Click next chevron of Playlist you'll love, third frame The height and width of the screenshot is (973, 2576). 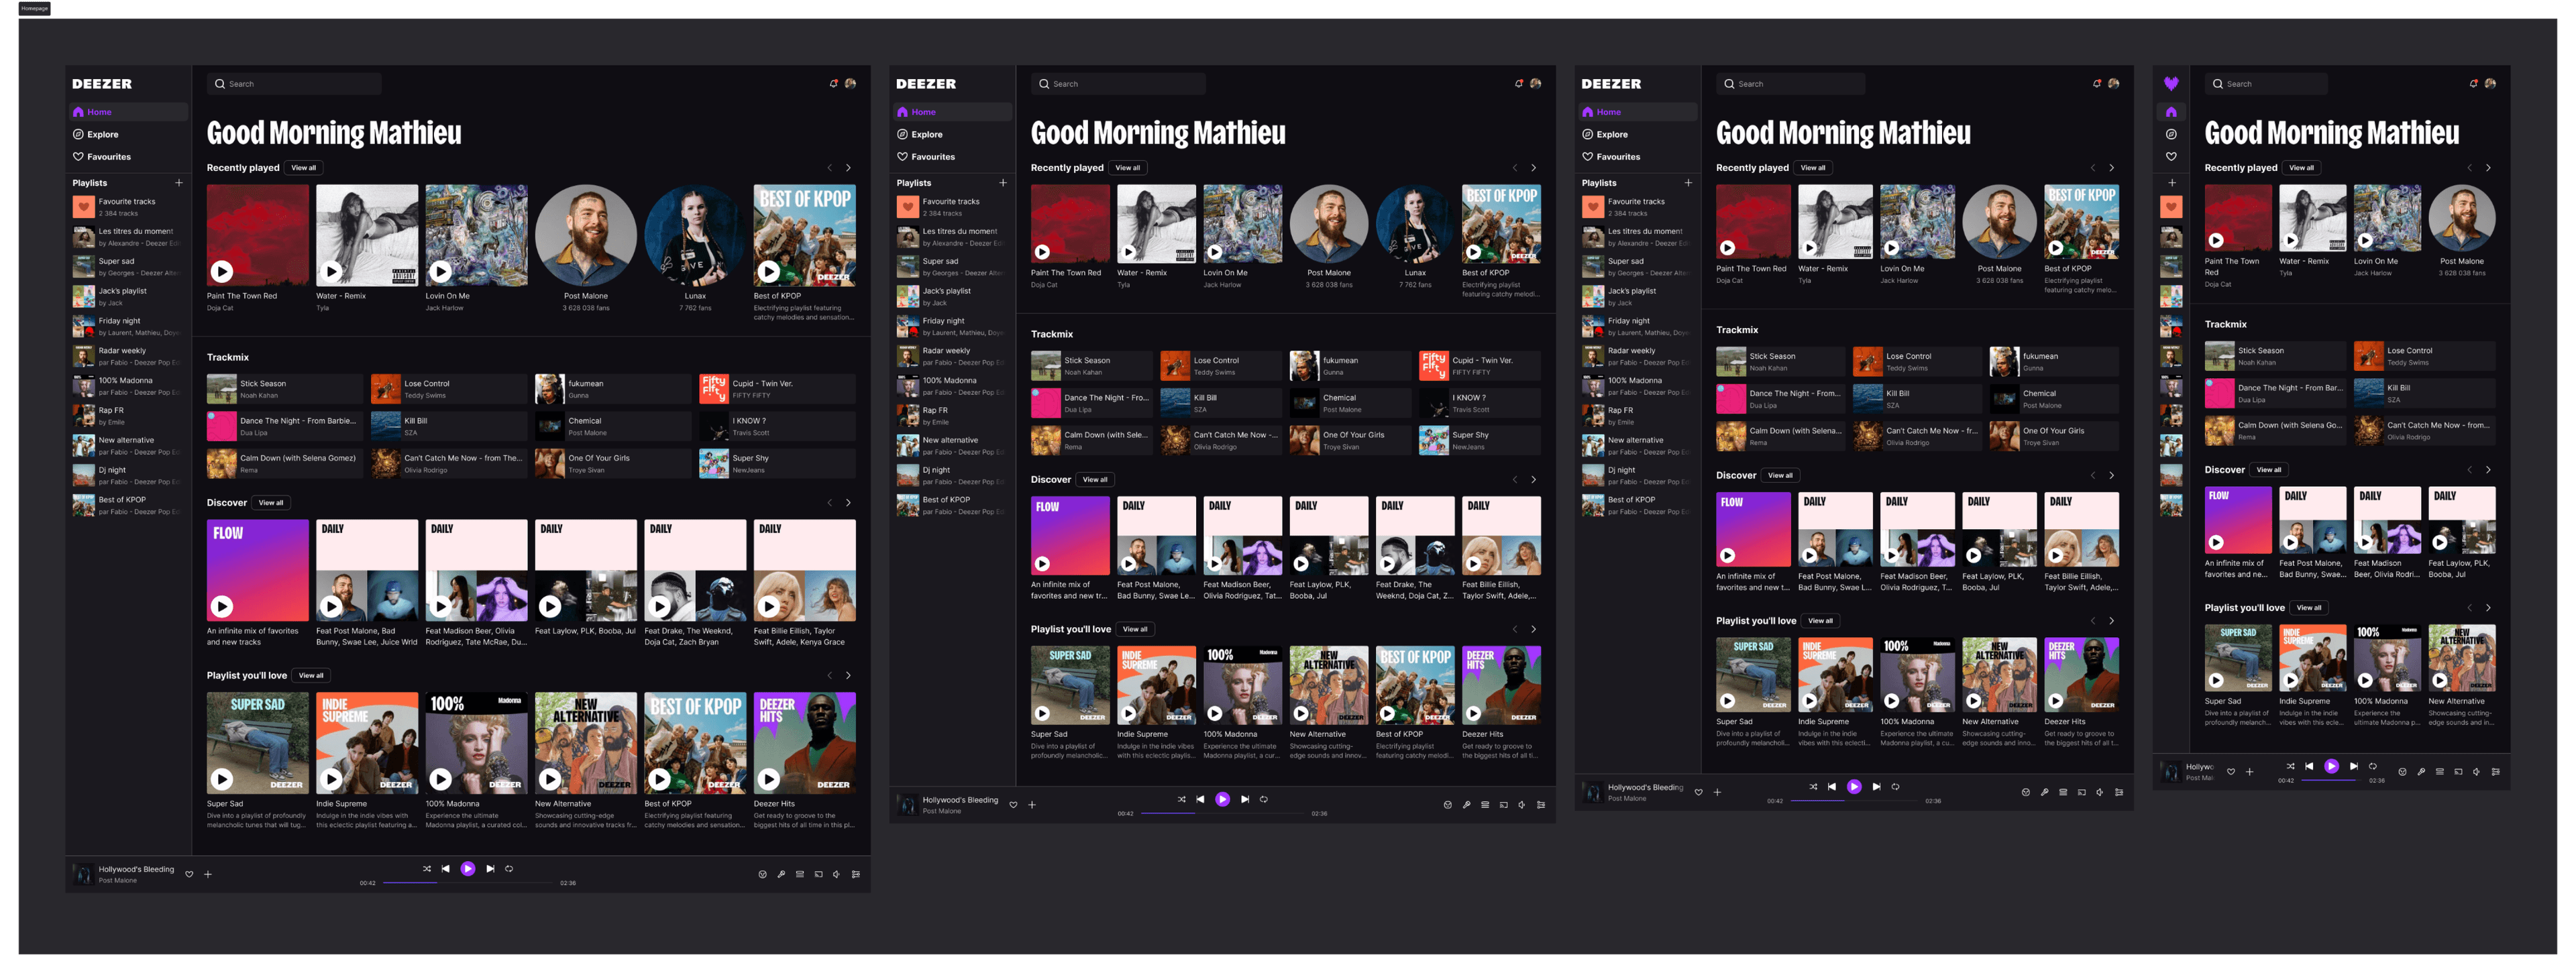click(x=2111, y=621)
